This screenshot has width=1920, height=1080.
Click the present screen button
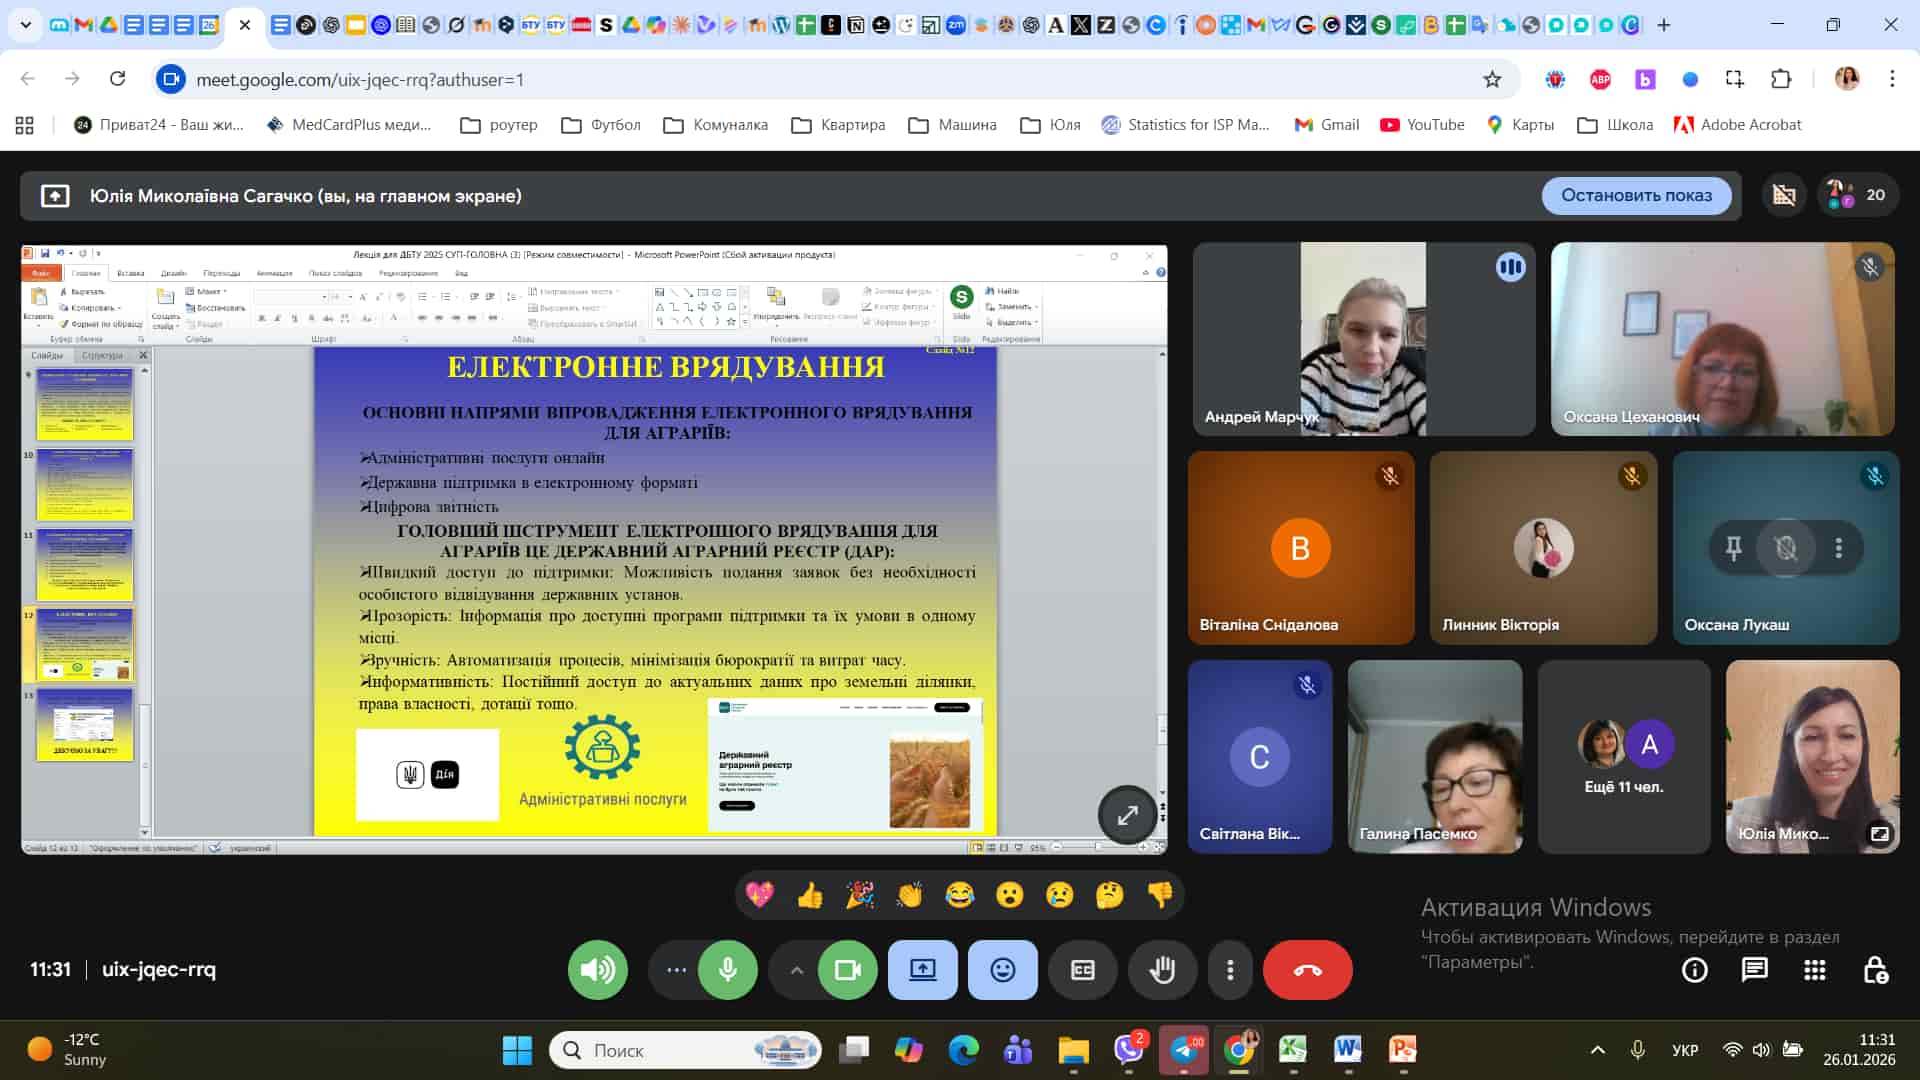coord(922,970)
